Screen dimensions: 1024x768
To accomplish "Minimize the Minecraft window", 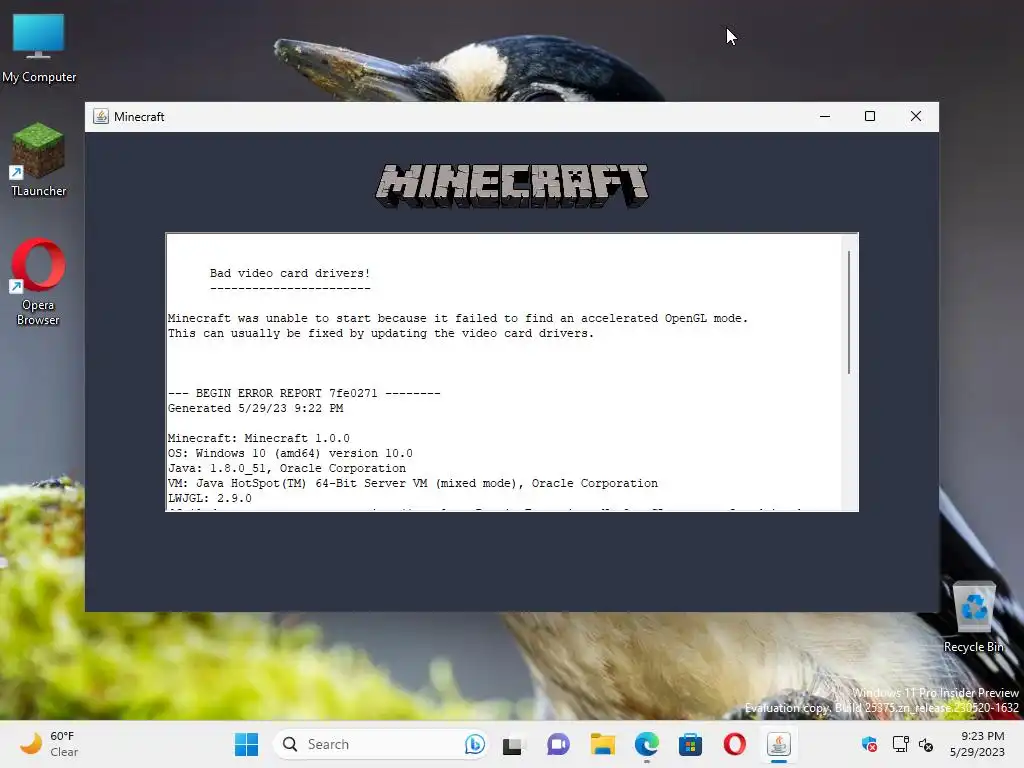I will pos(825,116).
